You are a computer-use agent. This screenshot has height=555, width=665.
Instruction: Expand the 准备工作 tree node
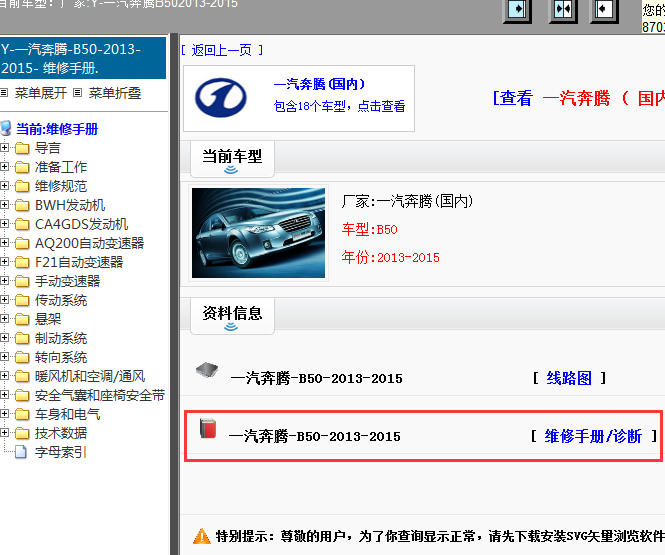pyautogui.click(x=4, y=167)
